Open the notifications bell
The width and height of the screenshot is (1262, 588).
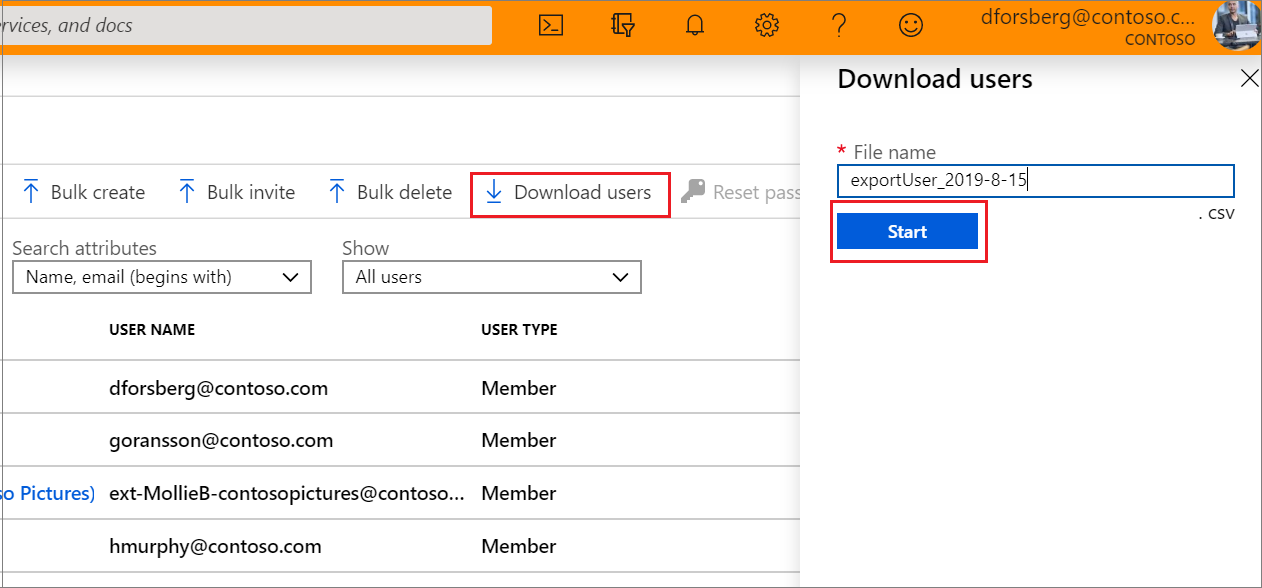pyautogui.click(x=694, y=25)
